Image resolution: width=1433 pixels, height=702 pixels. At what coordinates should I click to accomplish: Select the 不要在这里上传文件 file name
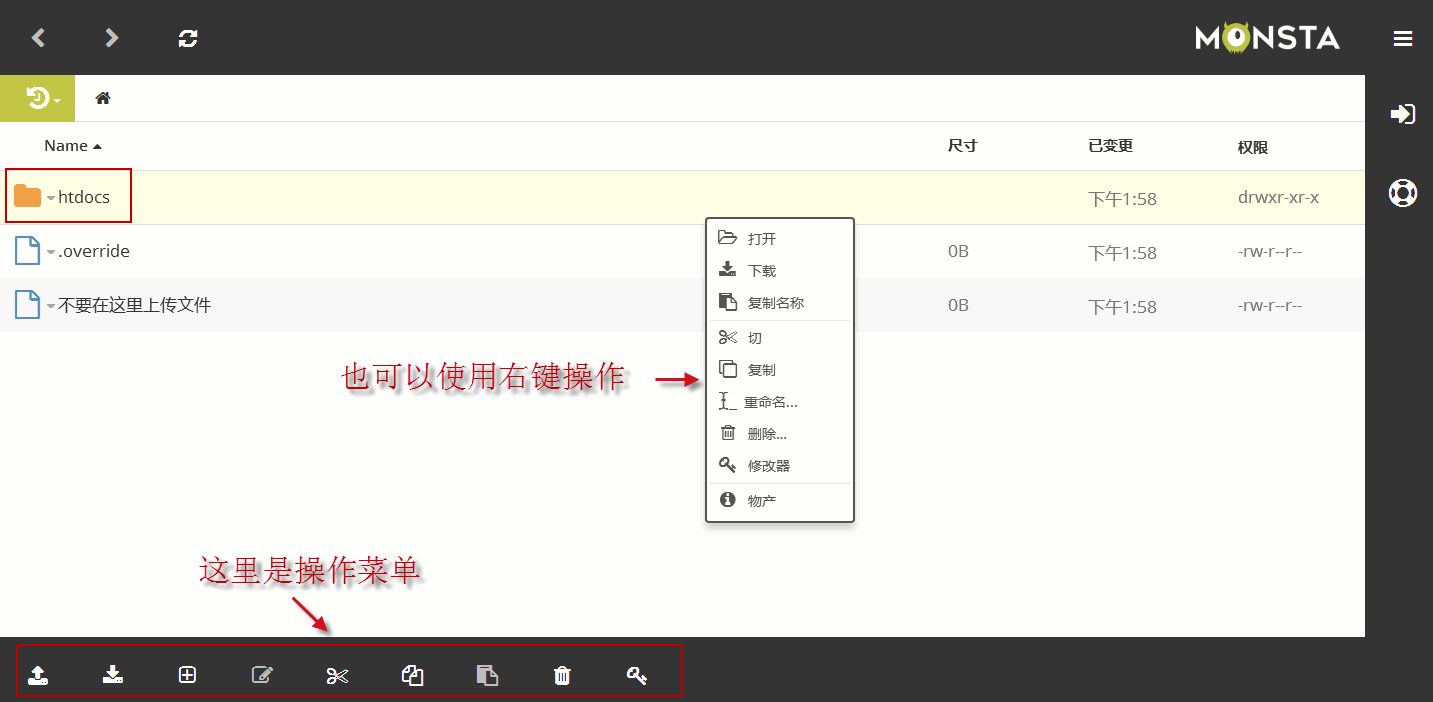click(135, 305)
